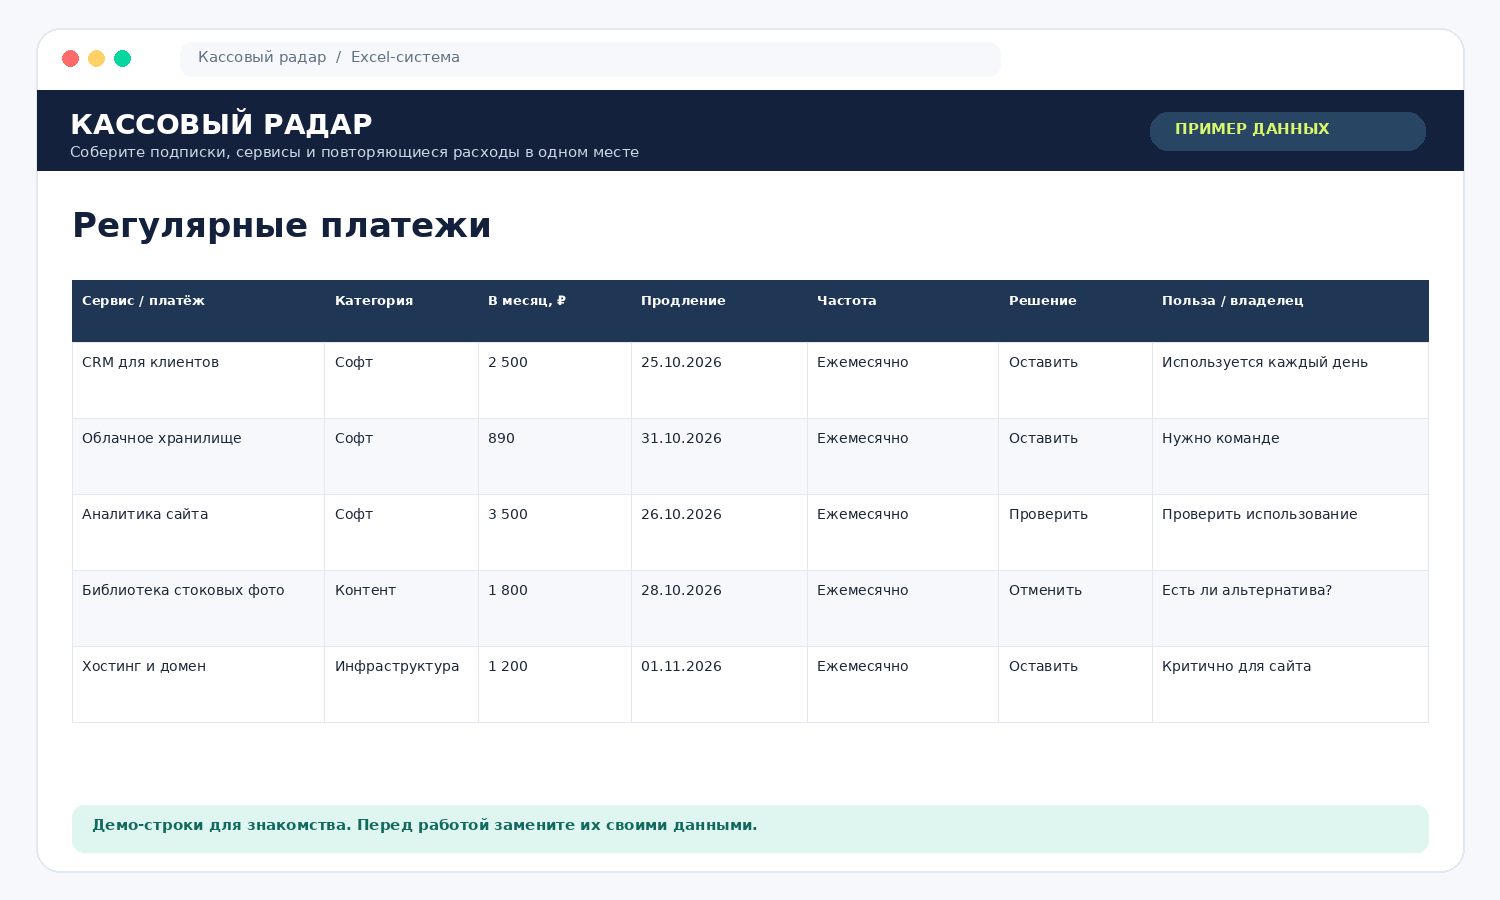Select the Категория column header

401,311
